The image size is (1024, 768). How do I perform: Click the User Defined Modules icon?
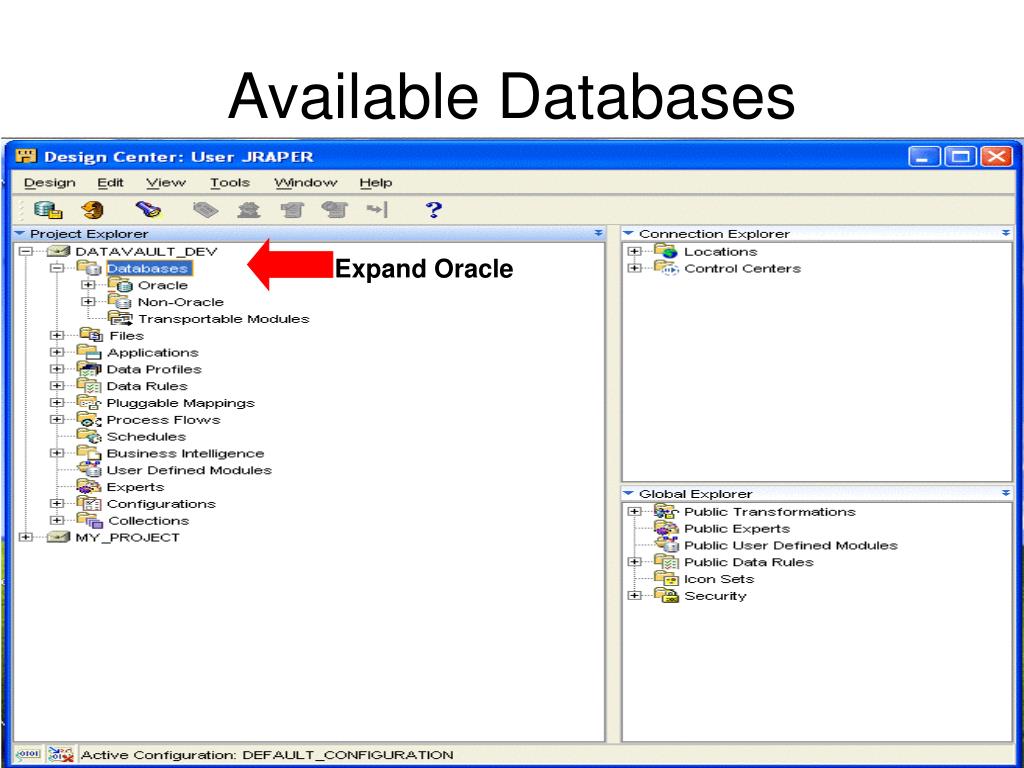89,470
